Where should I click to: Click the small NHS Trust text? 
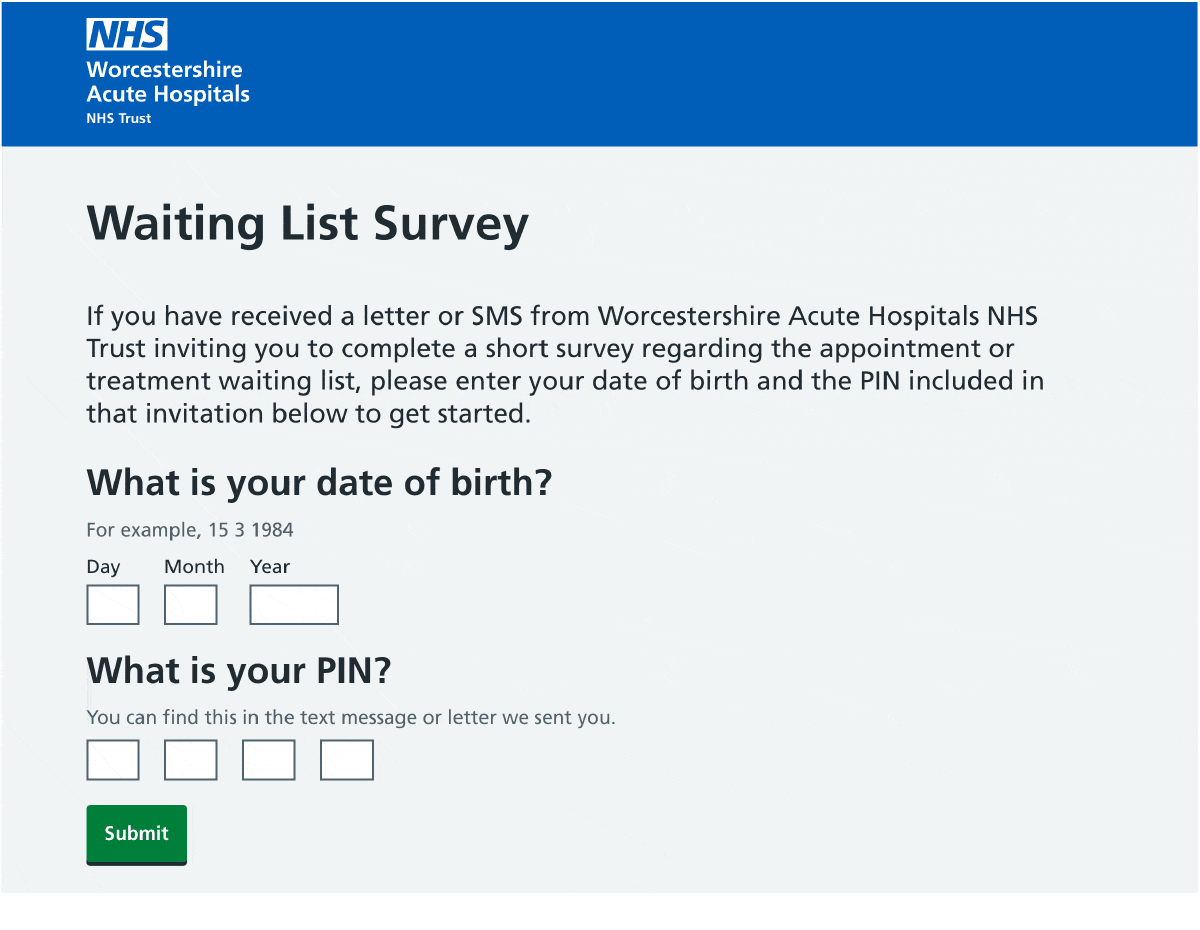[119, 118]
